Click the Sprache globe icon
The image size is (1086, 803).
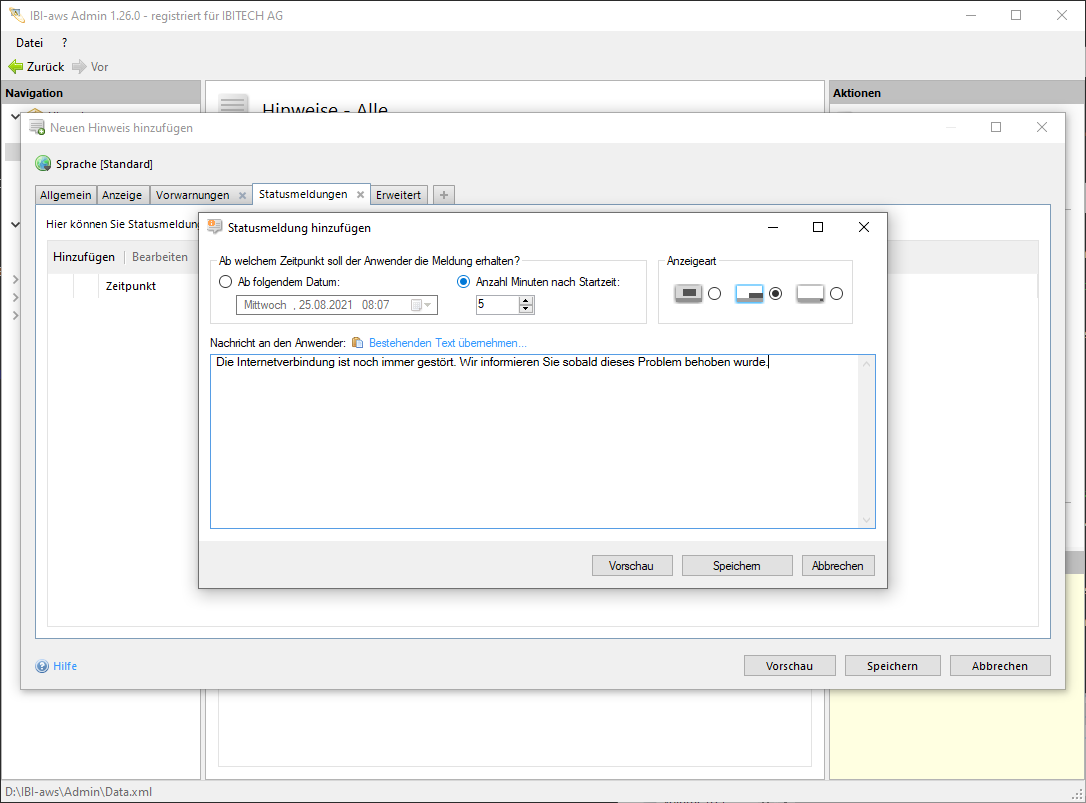coord(43,164)
